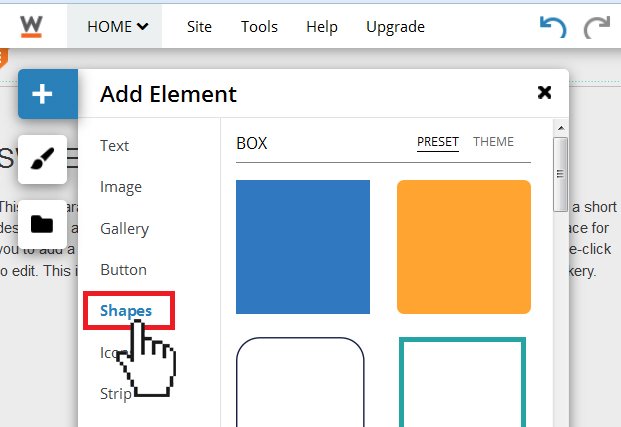Viewport: 621px width, 427px height.
Task: Switch to the THEME tab
Action: pos(493,142)
